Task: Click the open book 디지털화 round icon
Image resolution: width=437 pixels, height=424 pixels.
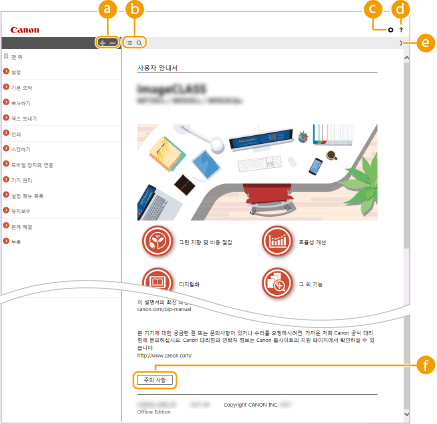Action: pos(157,280)
